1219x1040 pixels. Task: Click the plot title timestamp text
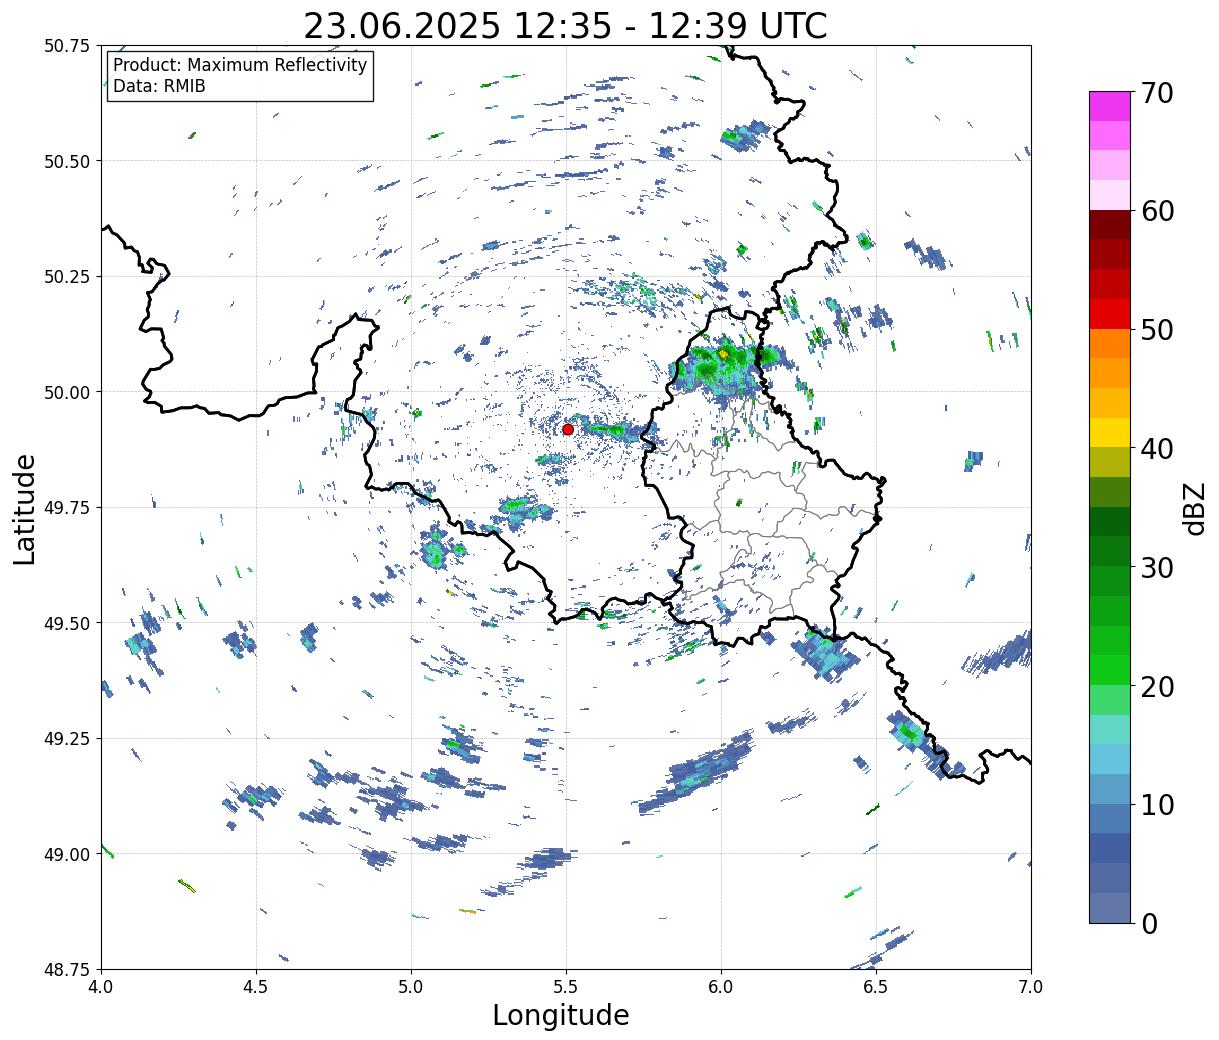565,26
